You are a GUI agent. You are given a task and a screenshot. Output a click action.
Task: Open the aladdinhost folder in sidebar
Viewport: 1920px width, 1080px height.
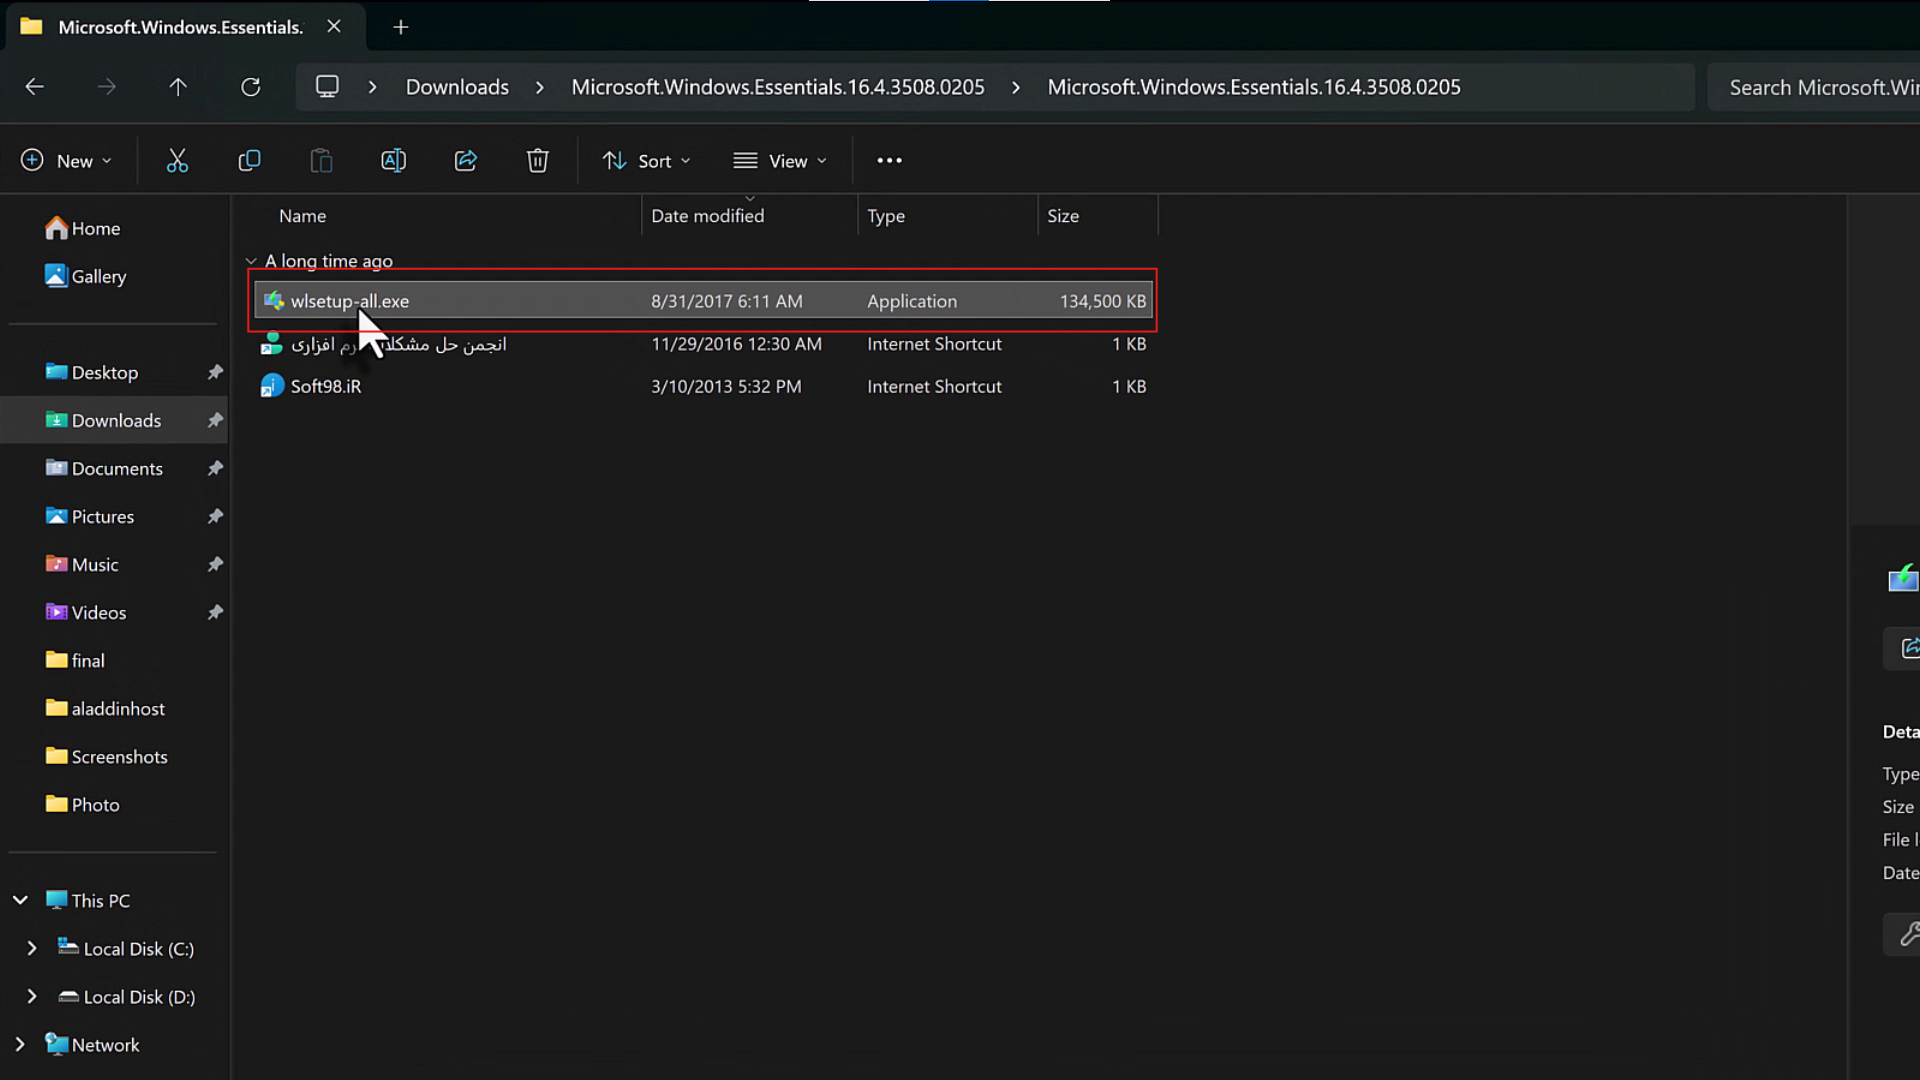coord(105,708)
